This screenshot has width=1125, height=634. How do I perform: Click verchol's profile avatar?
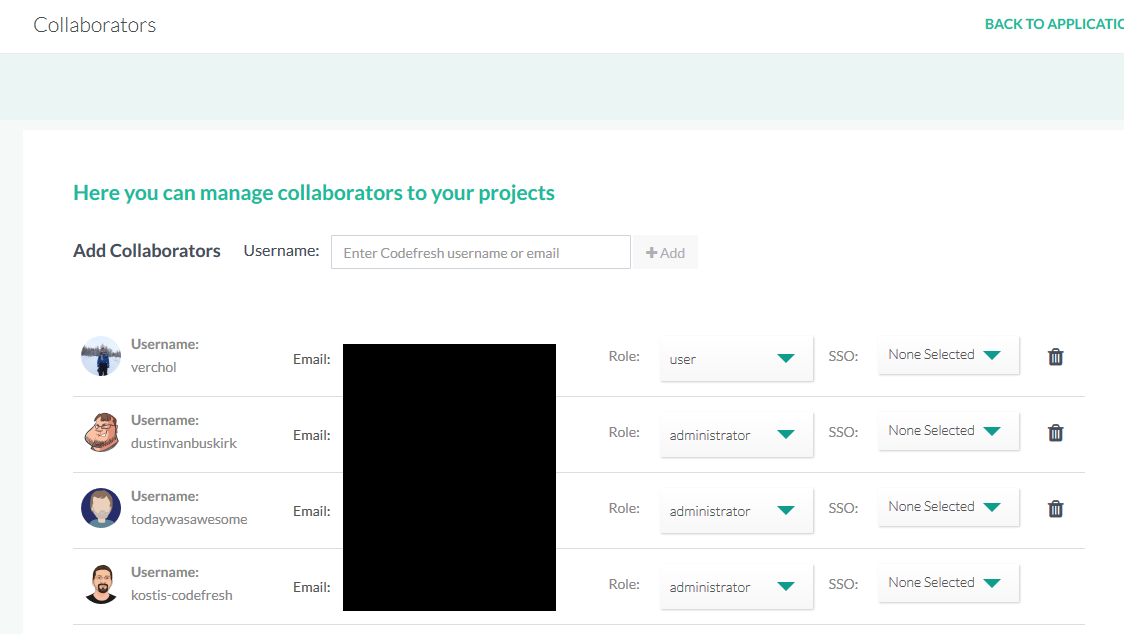click(101, 356)
